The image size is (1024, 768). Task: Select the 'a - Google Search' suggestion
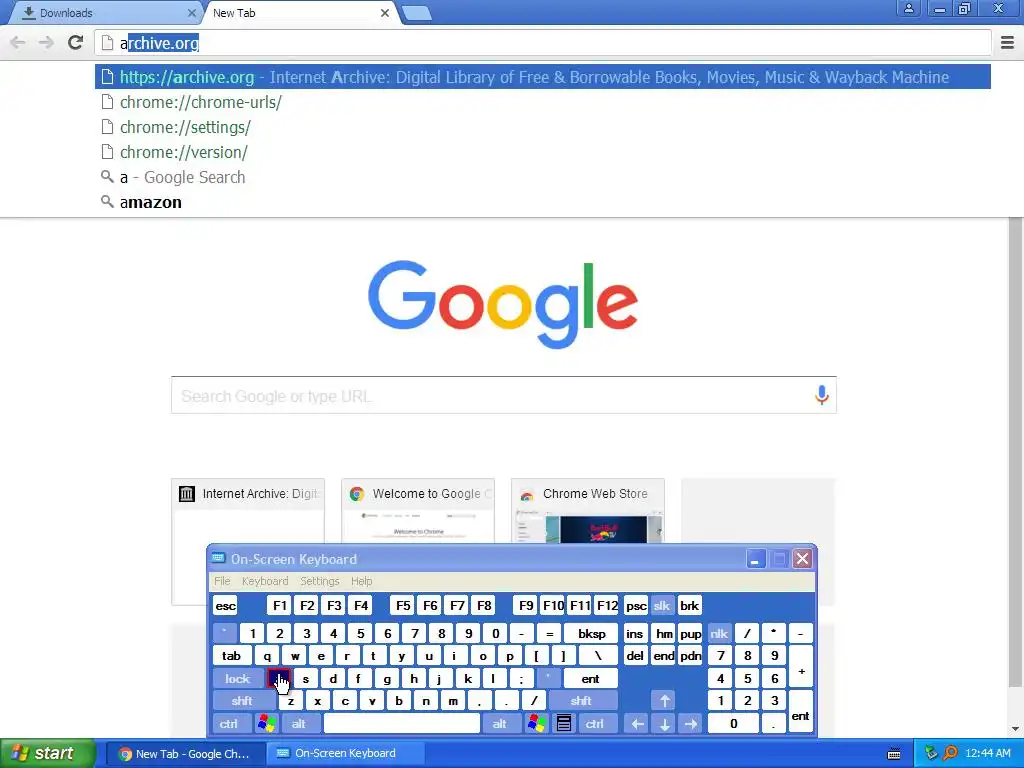point(542,177)
